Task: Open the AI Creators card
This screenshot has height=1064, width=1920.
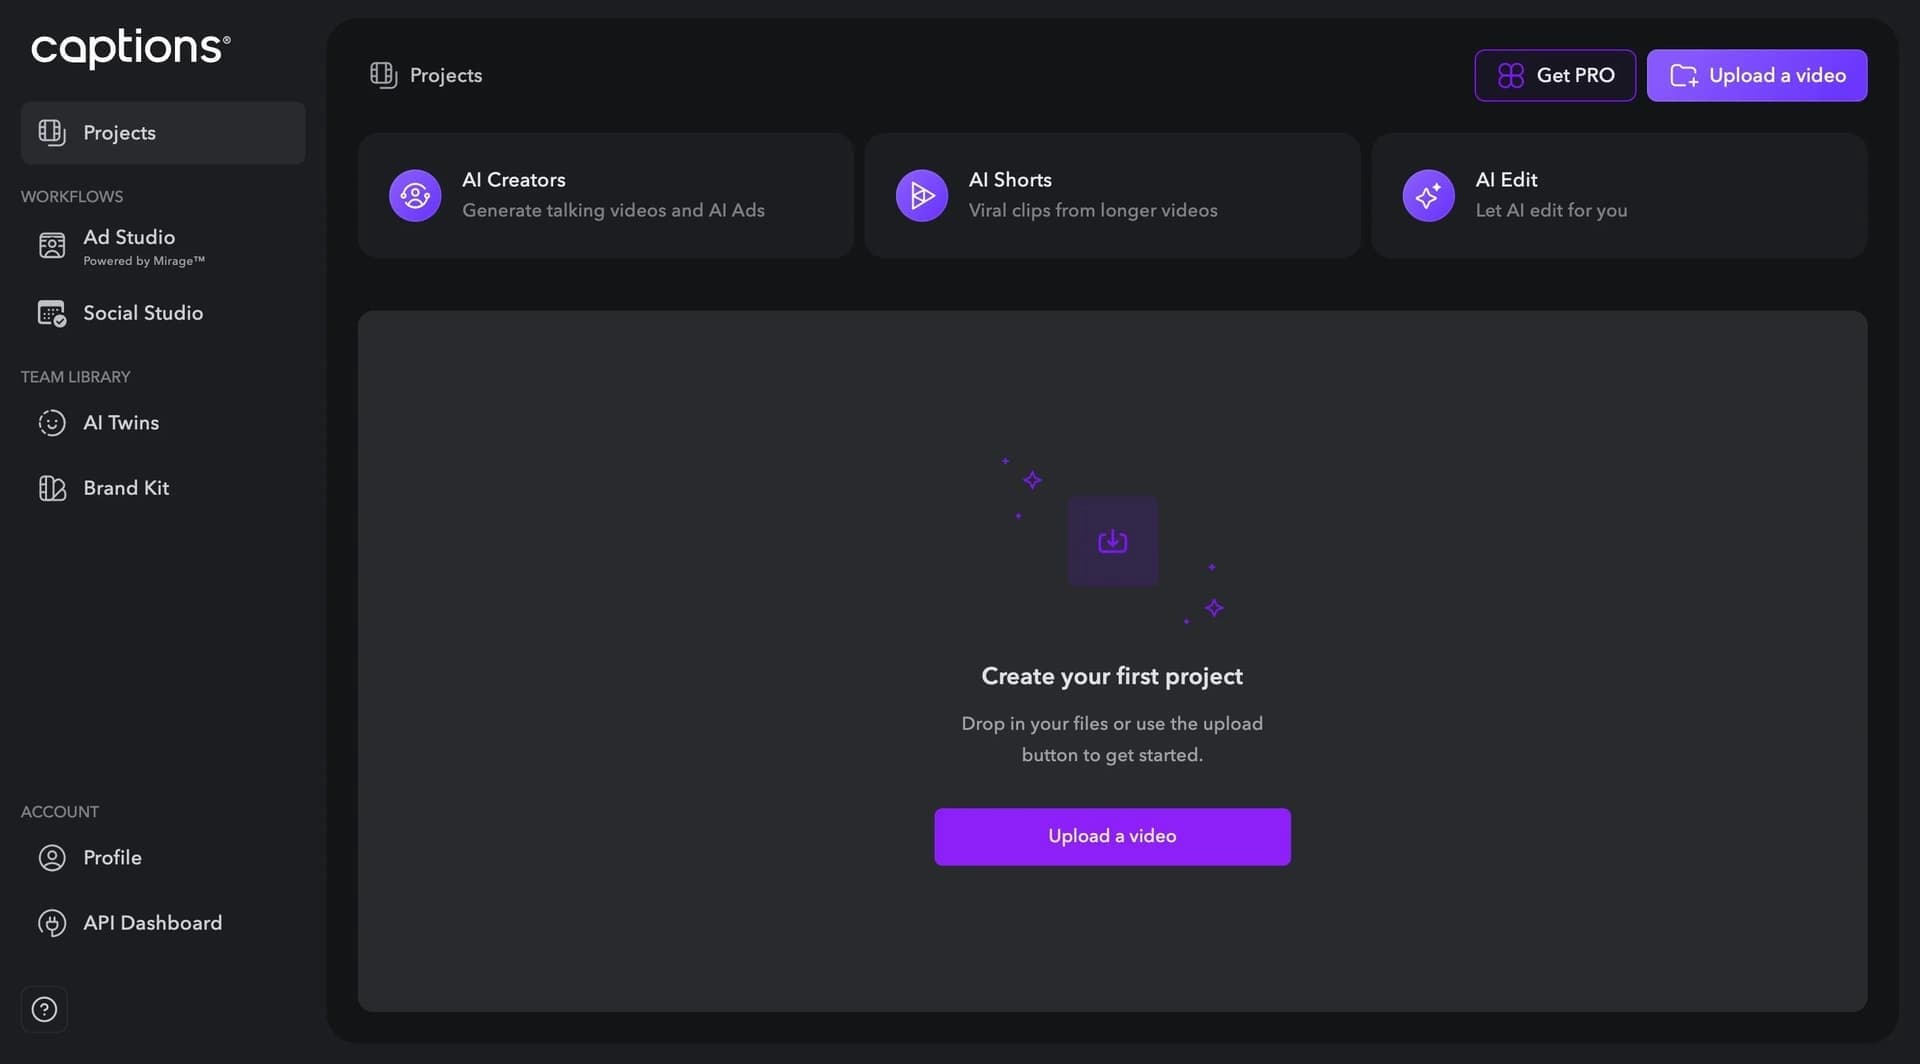Action: pyautogui.click(x=606, y=195)
